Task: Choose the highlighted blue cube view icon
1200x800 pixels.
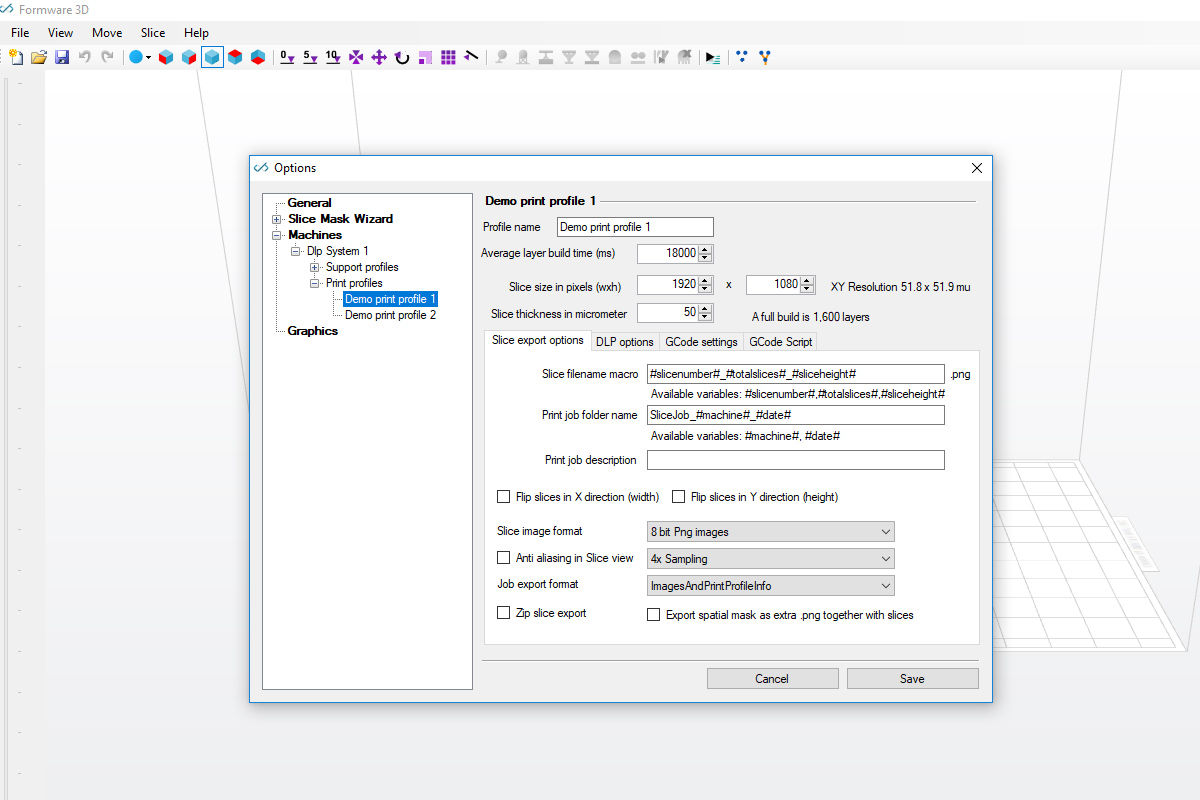Action: click(x=212, y=57)
